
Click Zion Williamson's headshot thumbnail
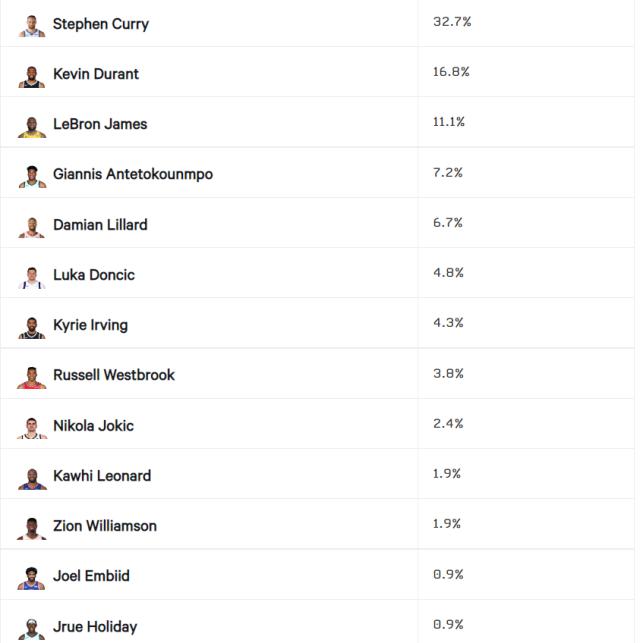pyautogui.click(x=32, y=527)
